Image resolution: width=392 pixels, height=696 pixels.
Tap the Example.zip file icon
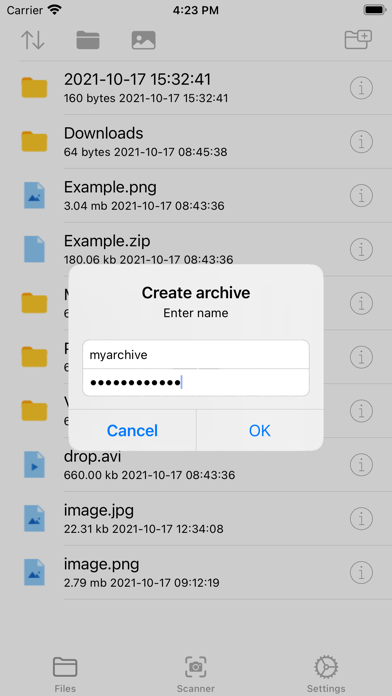[34, 249]
